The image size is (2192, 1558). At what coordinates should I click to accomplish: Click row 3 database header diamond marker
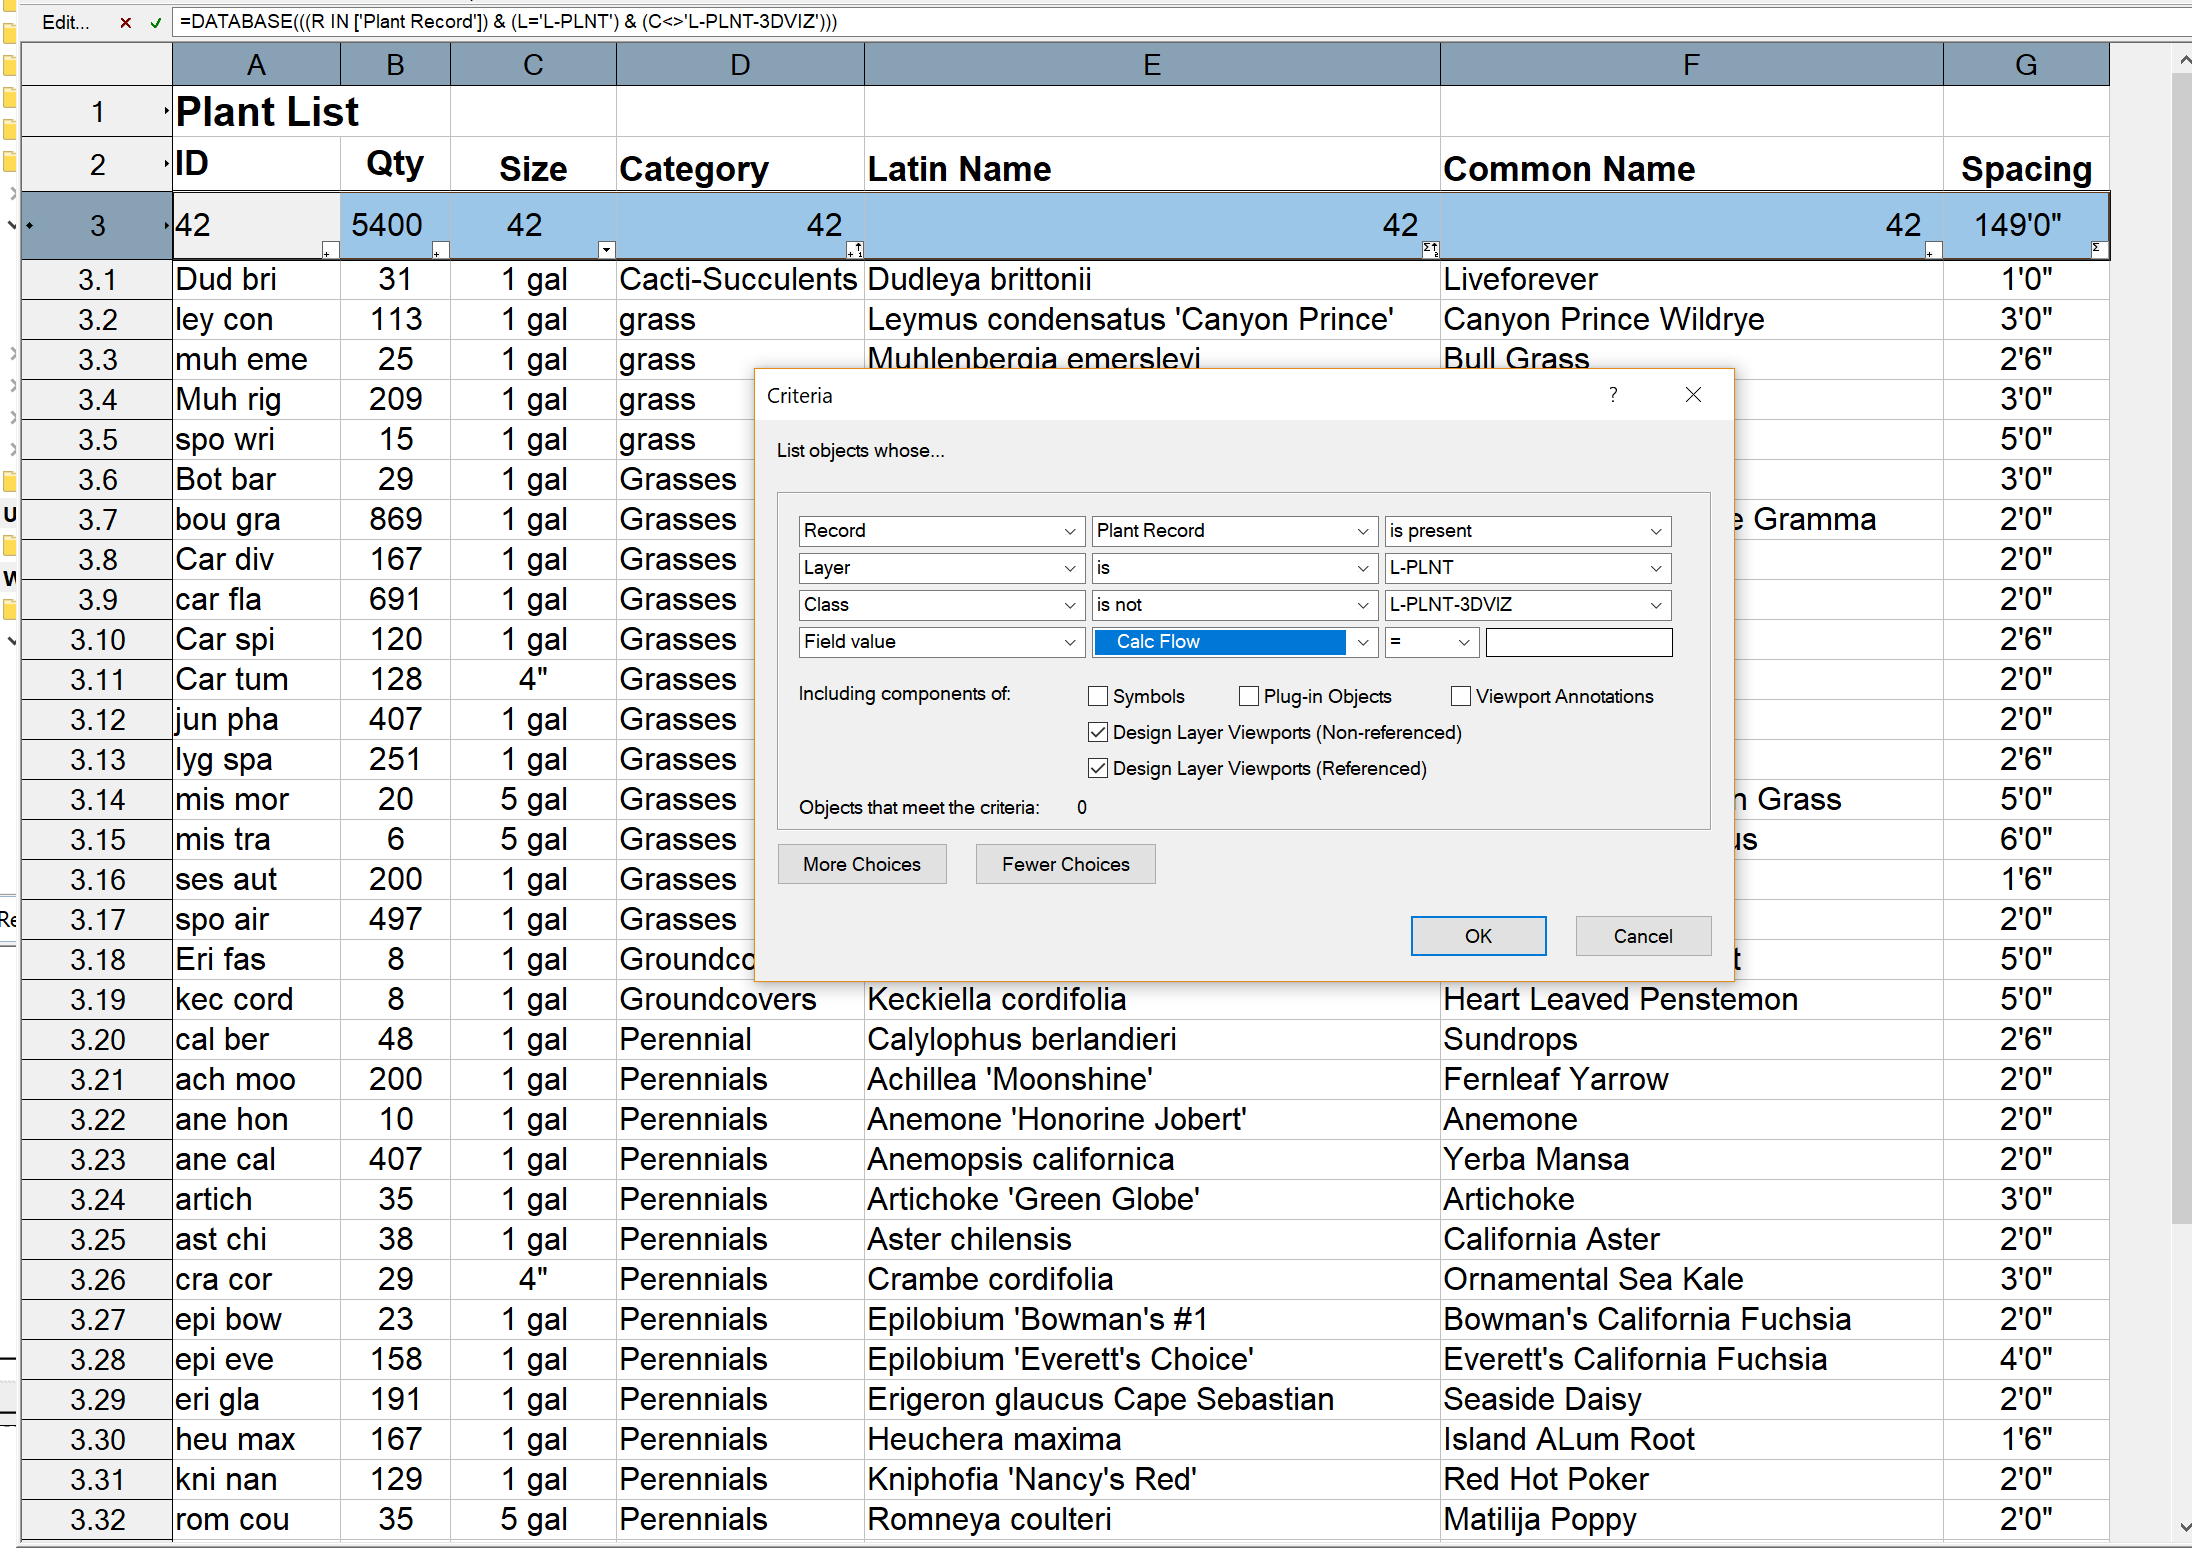30,226
